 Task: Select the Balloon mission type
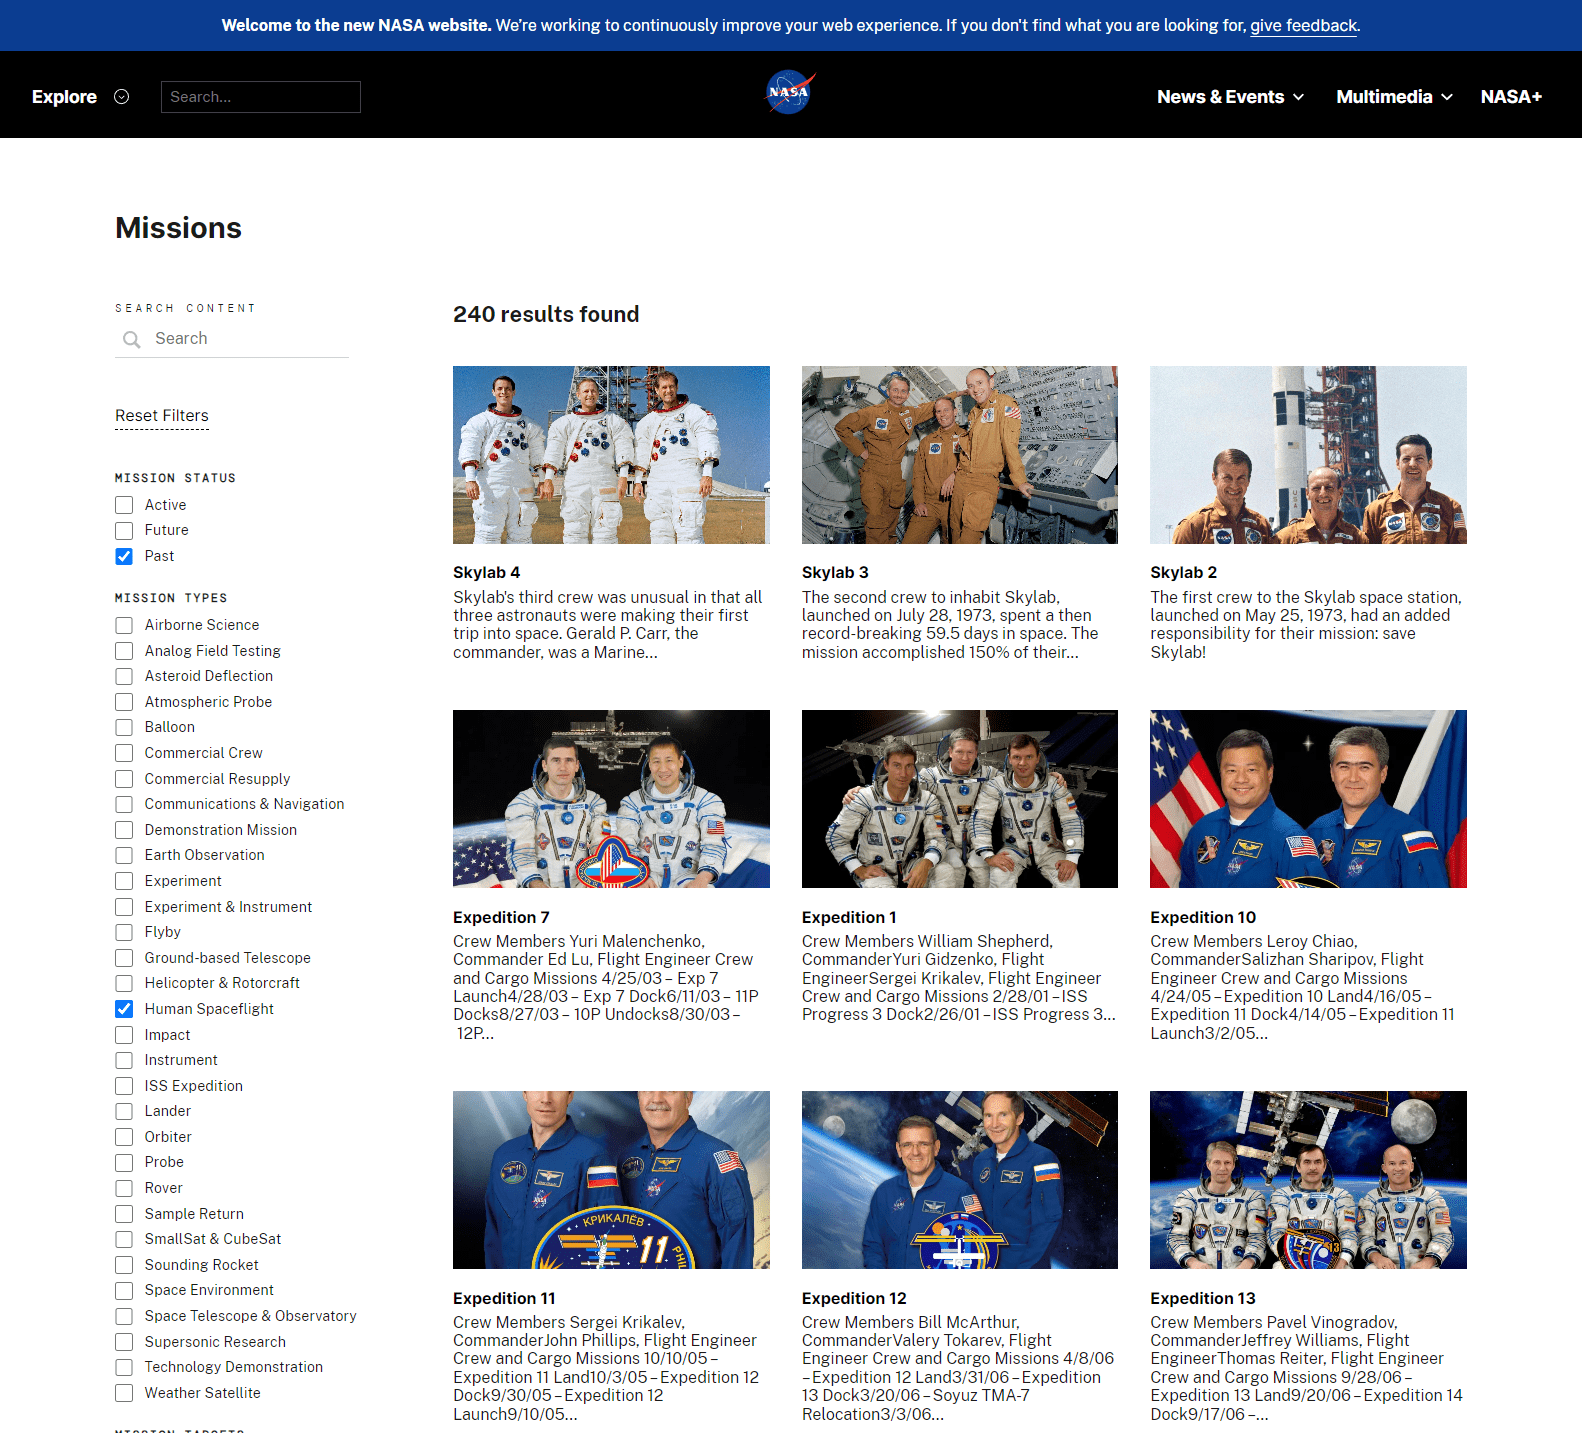coord(124,727)
